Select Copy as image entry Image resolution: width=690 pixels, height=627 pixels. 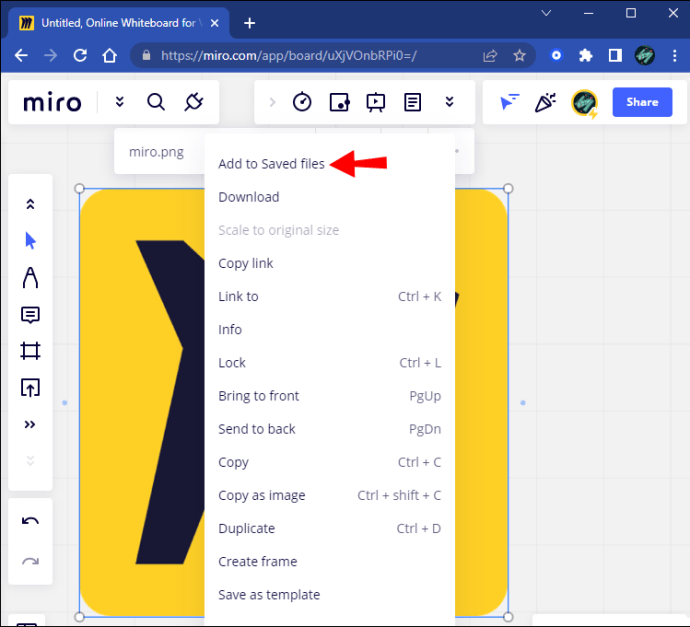click(x=330, y=495)
